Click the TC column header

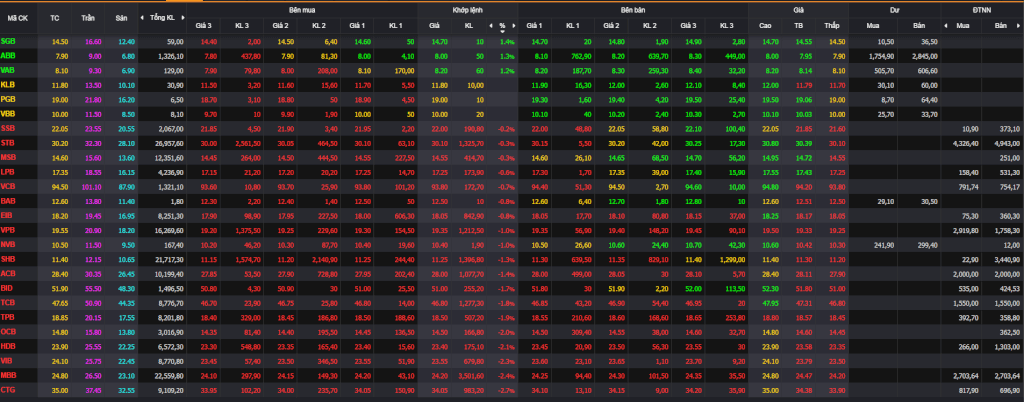point(55,18)
